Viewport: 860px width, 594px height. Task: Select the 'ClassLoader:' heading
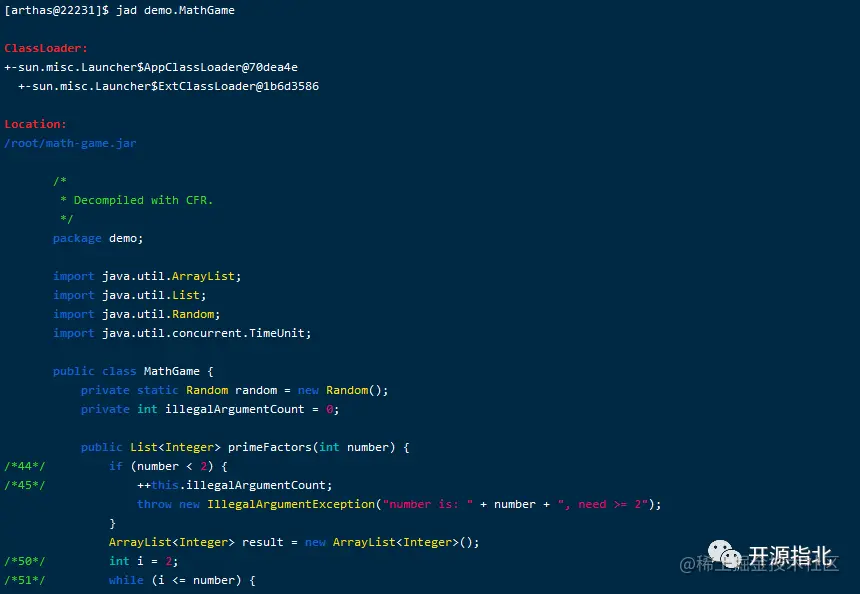(x=46, y=48)
